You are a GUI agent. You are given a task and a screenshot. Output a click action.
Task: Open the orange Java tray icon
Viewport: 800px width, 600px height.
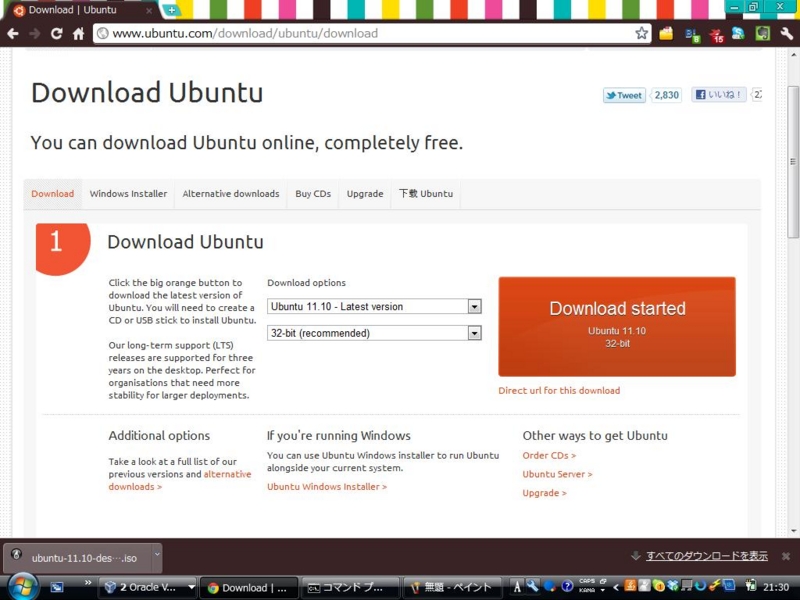click(631, 586)
